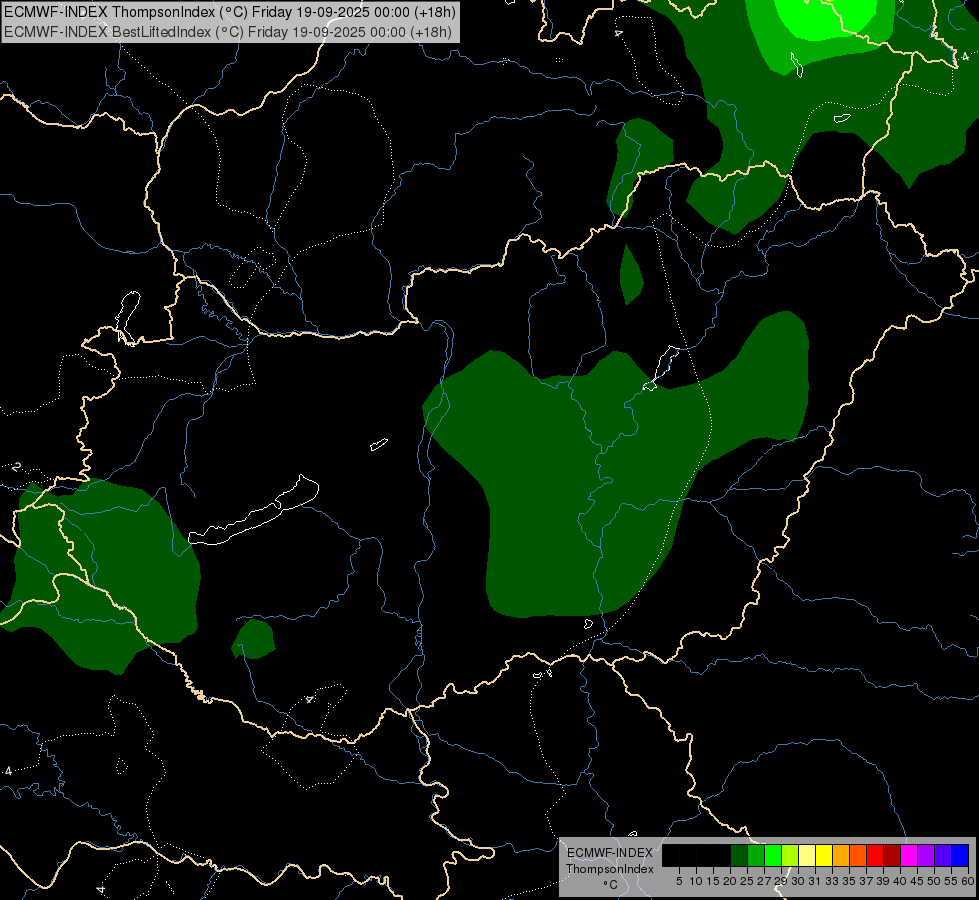Click the '°C' unit label in the legend
The width and height of the screenshot is (979, 900).
(610, 884)
